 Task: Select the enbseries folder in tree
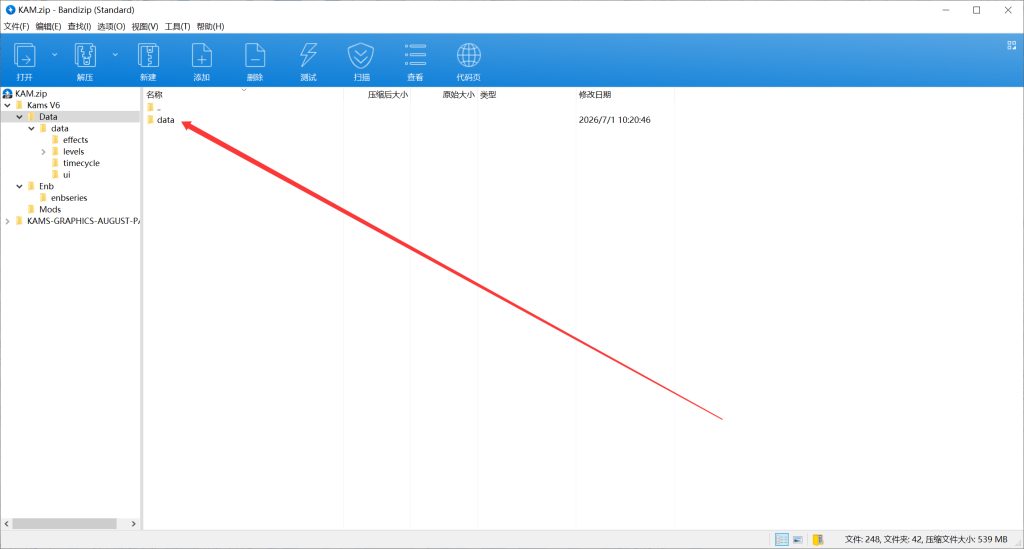pos(69,198)
